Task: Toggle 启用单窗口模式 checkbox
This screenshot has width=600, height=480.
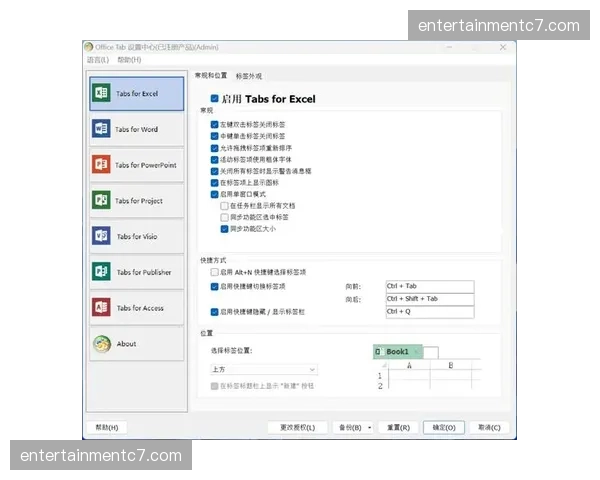Action: [215, 194]
